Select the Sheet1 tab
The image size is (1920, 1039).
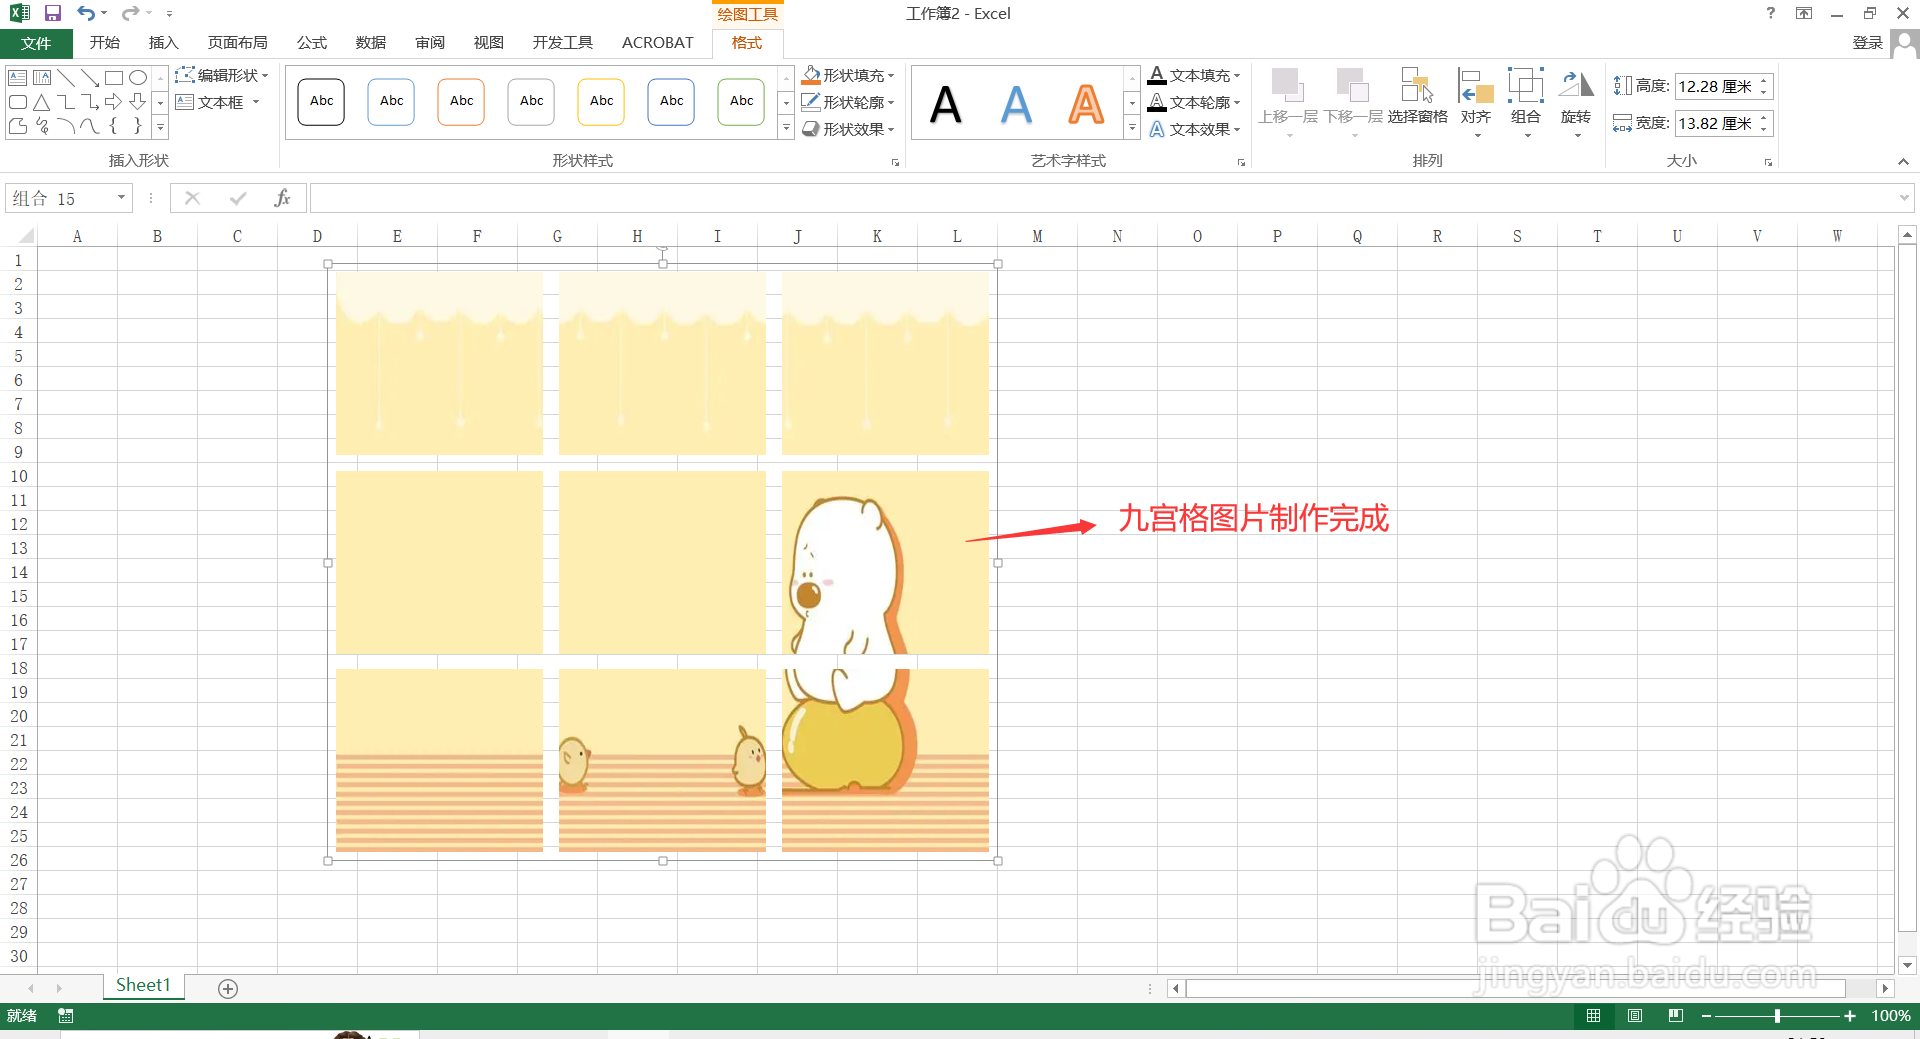click(143, 986)
